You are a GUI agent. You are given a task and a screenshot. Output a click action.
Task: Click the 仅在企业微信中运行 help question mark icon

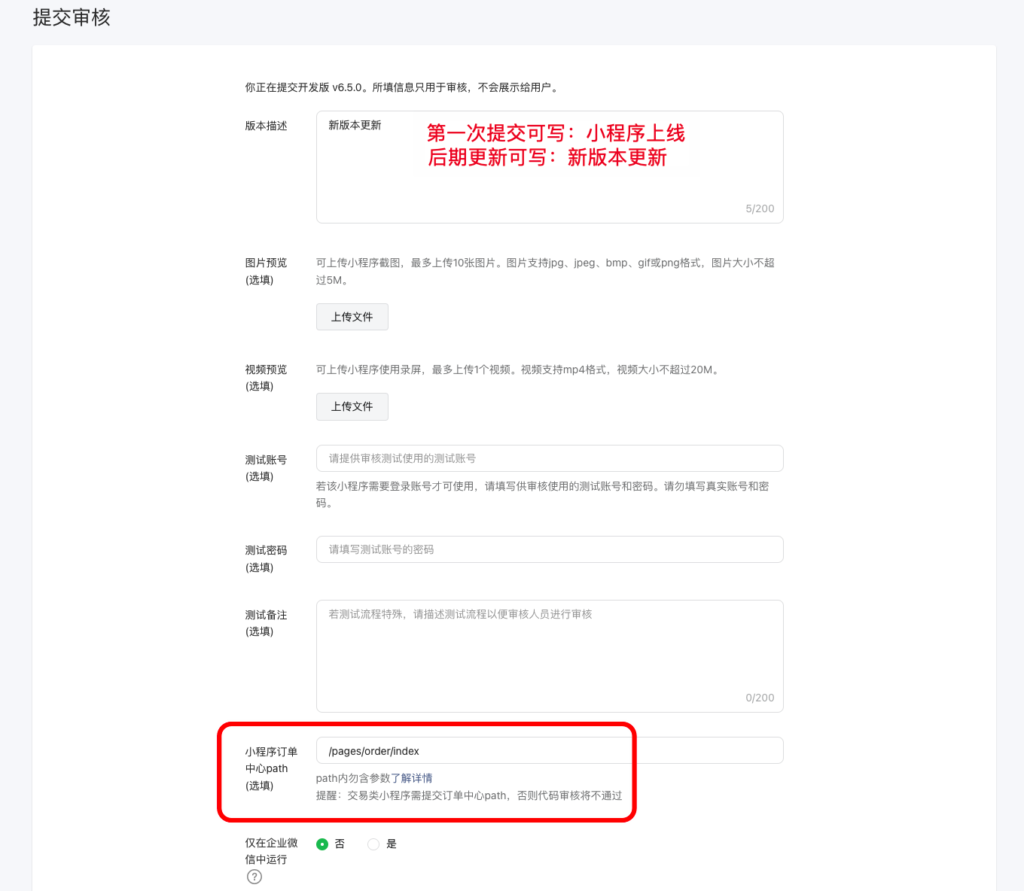point(253,875)
